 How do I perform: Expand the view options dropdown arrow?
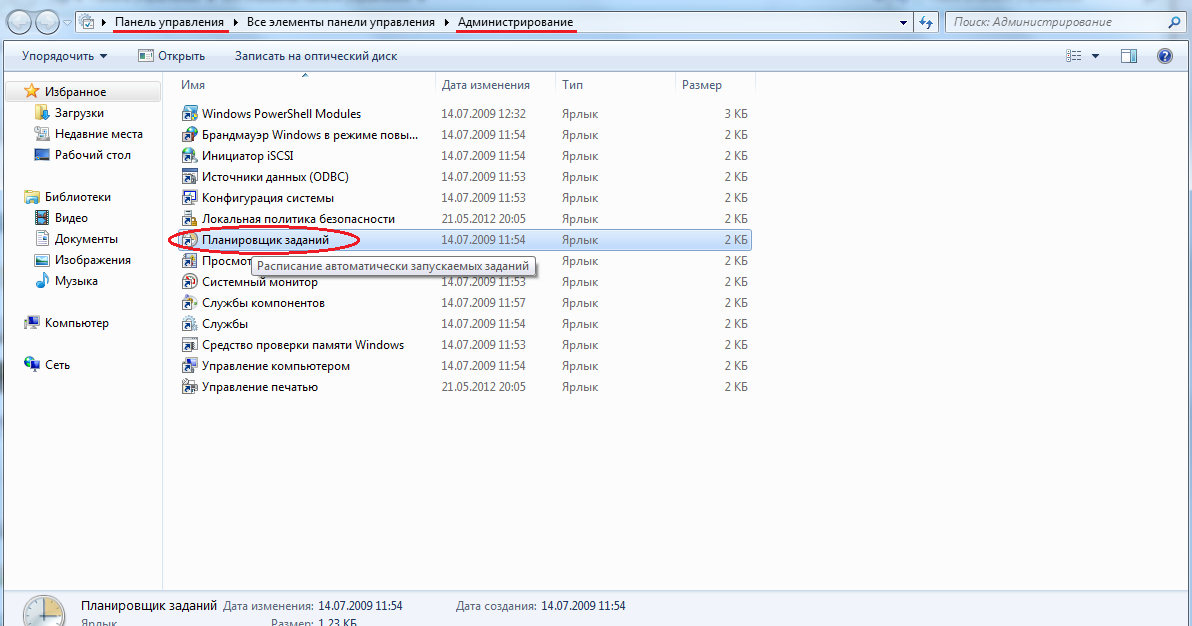click(1095, 56)
